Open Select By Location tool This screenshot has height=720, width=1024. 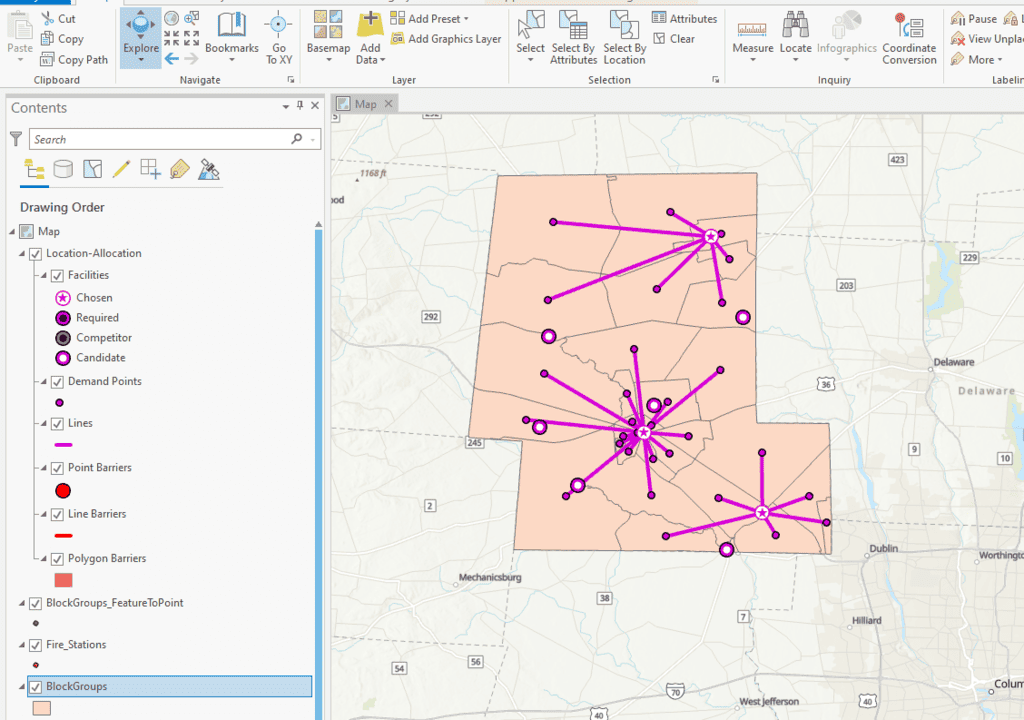point(624,38)
